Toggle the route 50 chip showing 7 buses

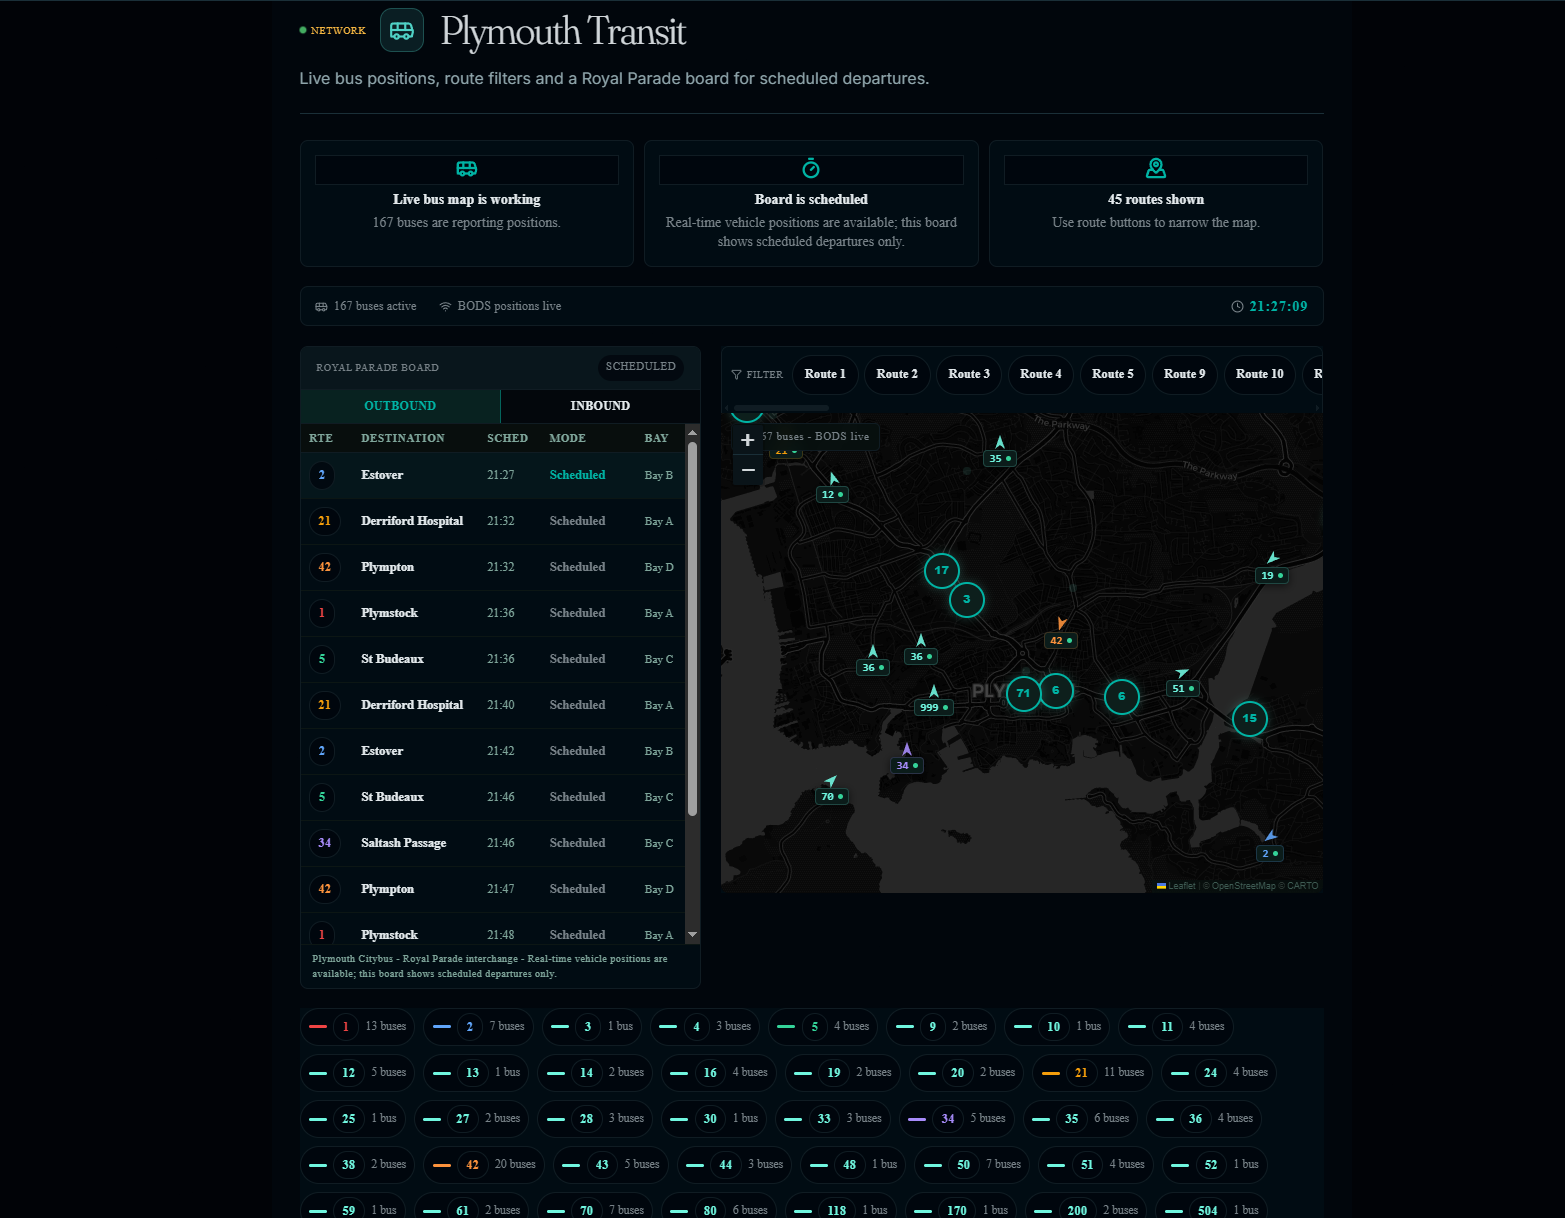pyautogui.click(x=973, y=1164)
